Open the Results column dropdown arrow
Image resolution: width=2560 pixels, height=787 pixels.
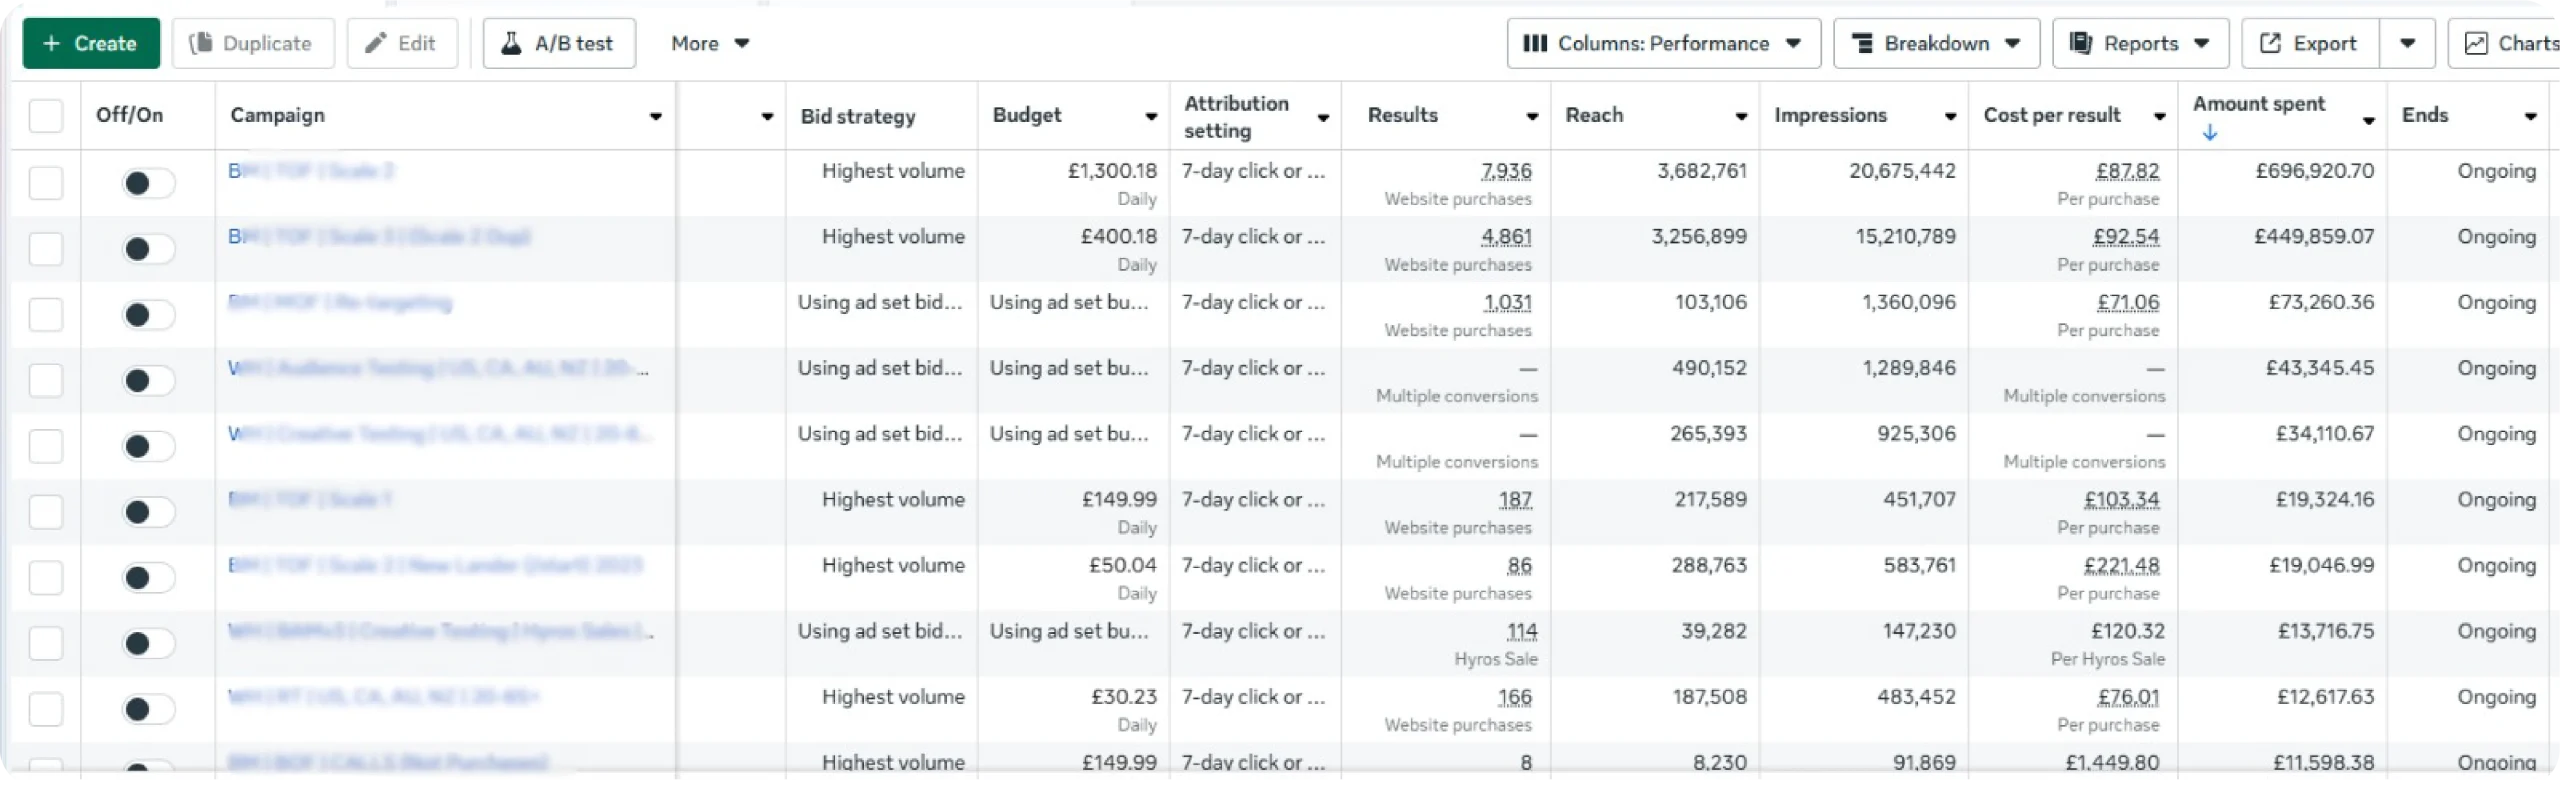click(1531, 117)
